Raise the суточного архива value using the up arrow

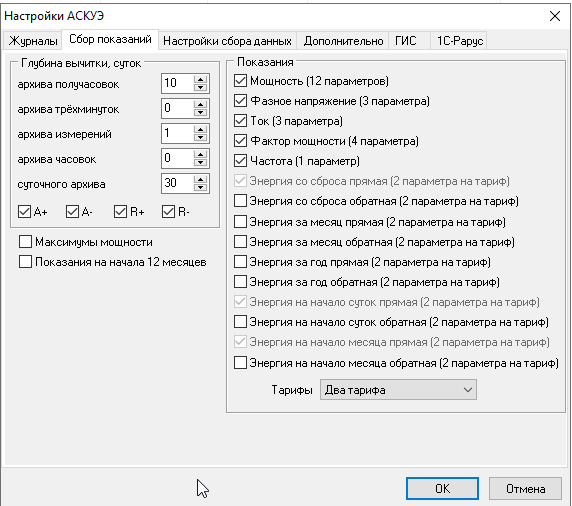tap(200, 179)
